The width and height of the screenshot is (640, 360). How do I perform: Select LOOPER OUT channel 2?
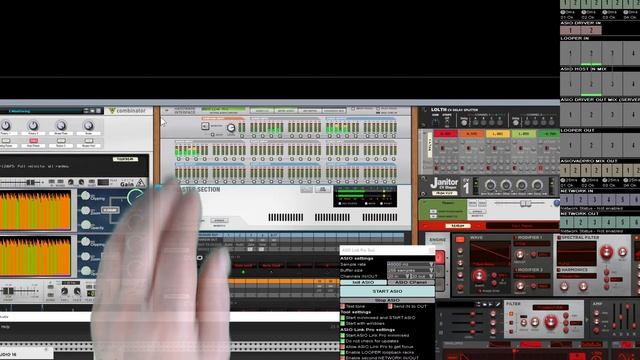[x=591, y=145]
